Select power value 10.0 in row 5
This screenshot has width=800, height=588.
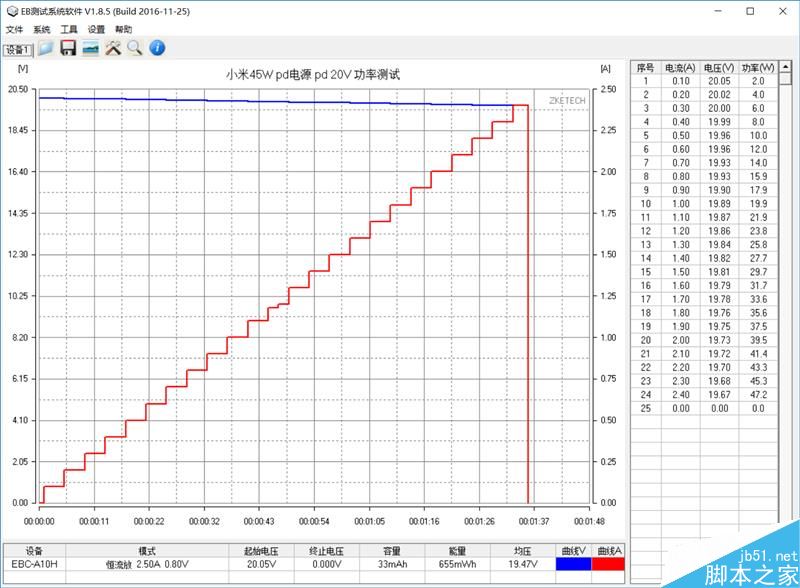[x=758, y=136]
